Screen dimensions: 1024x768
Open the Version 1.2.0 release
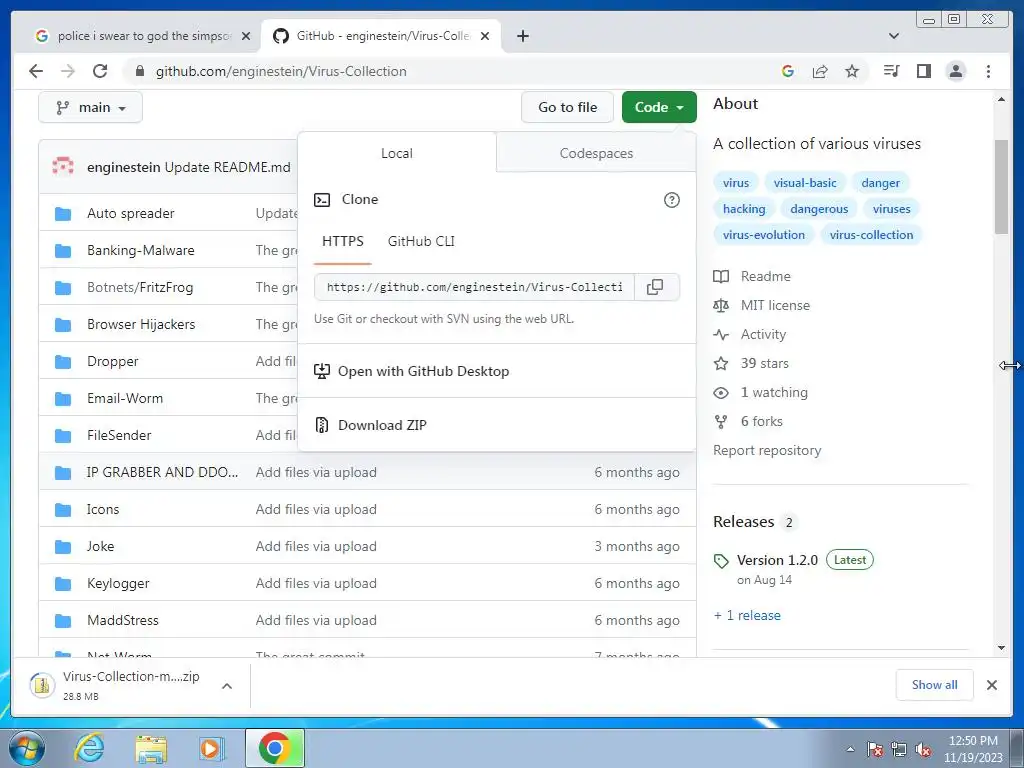point(776,560)
